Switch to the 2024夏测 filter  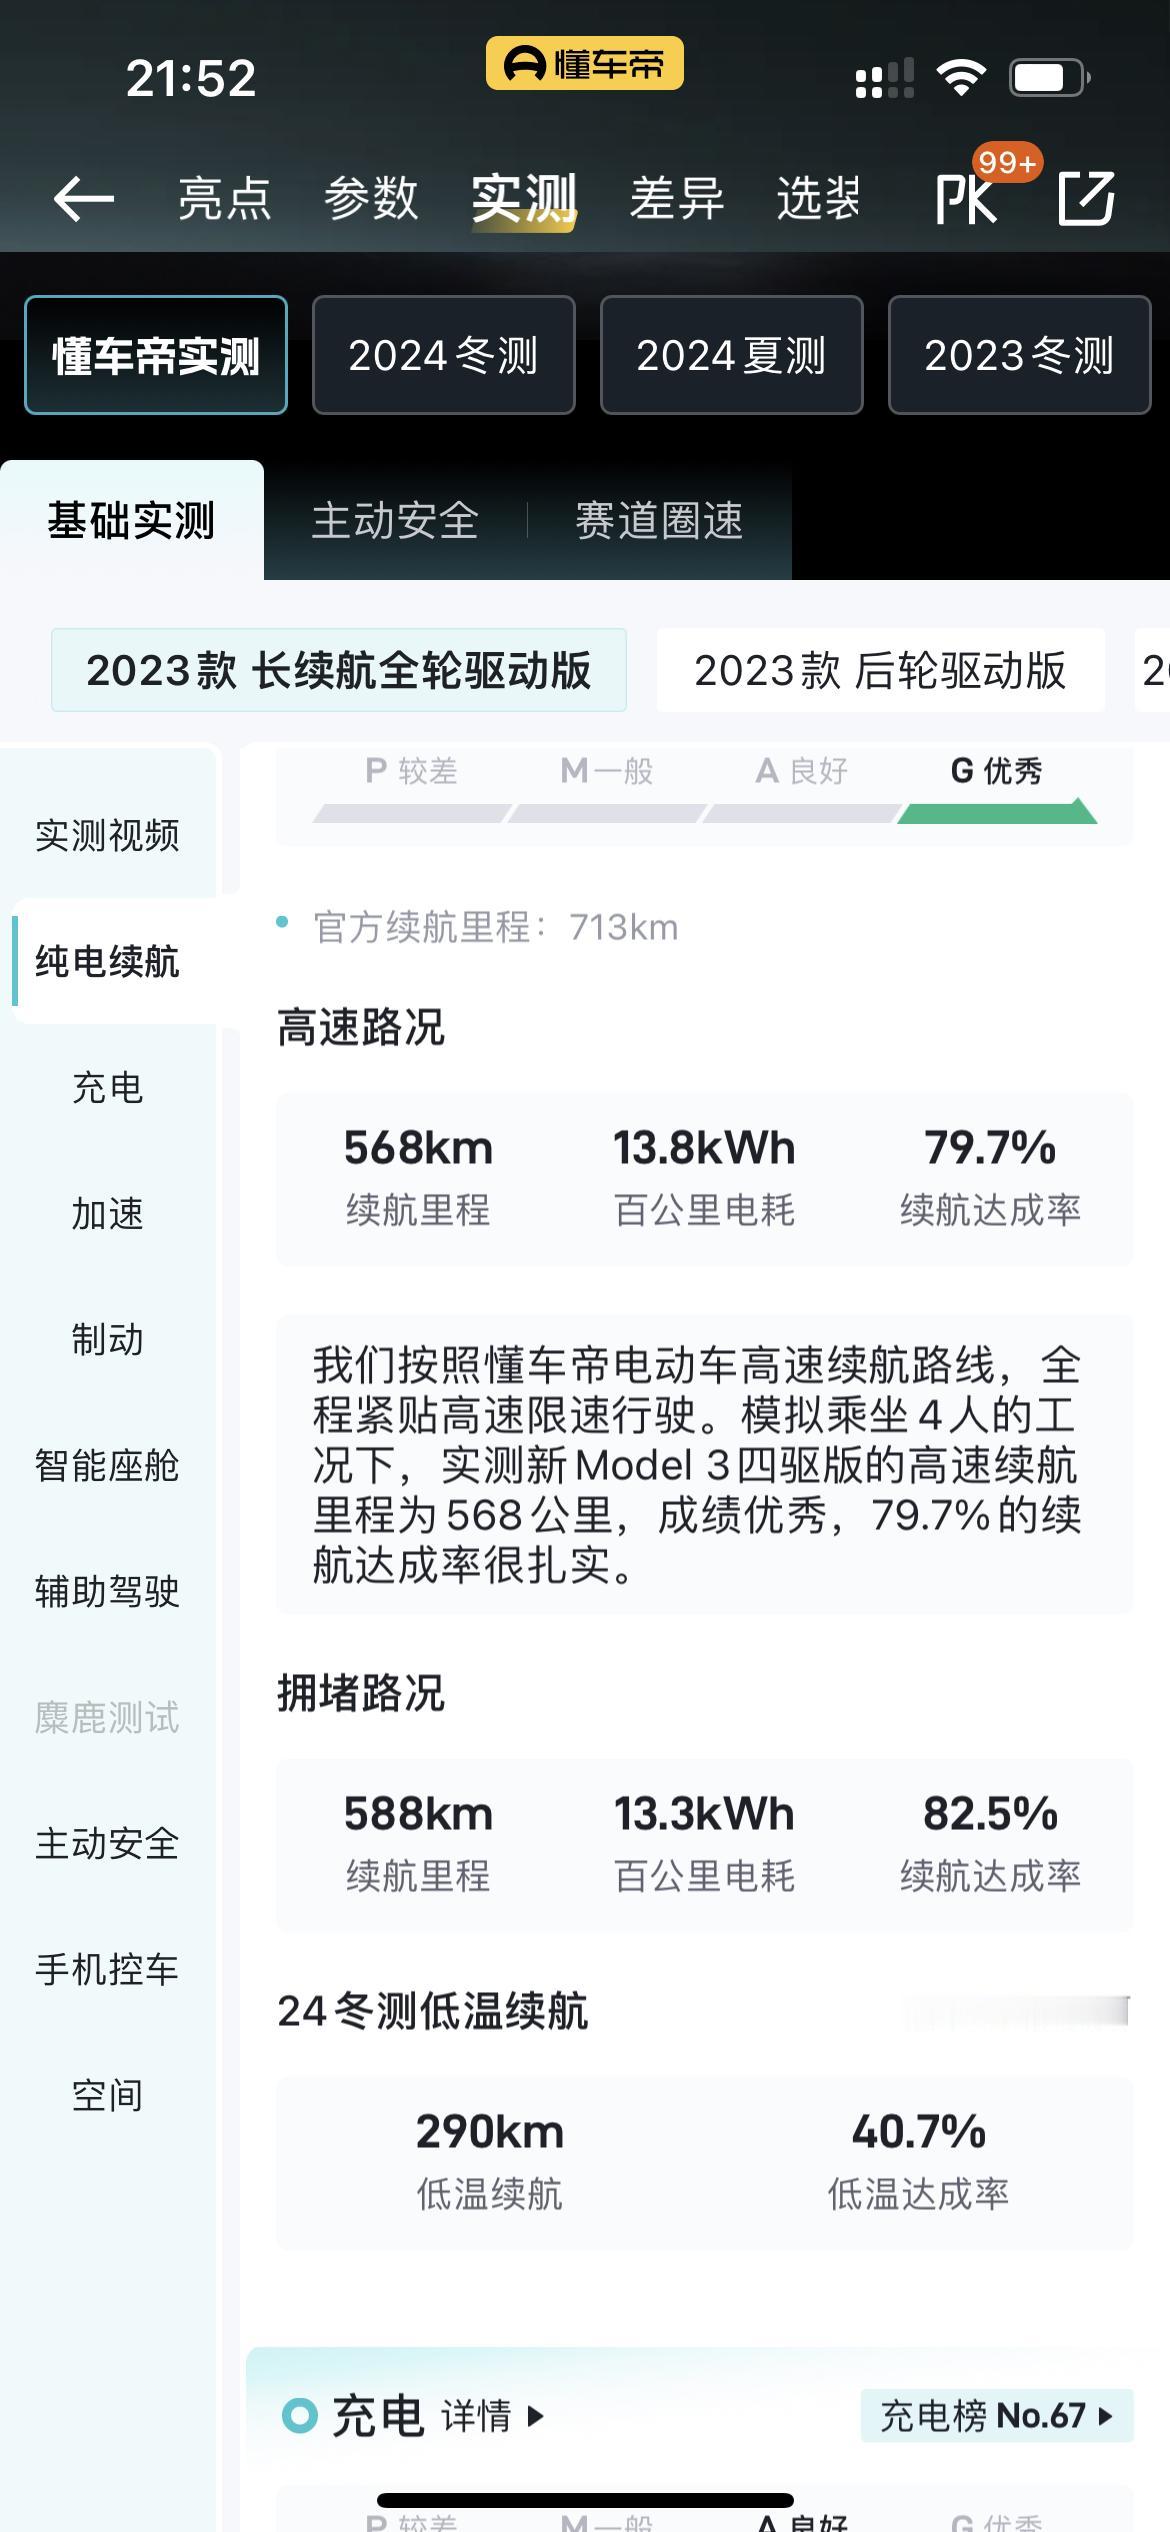(x=732, y=355)
